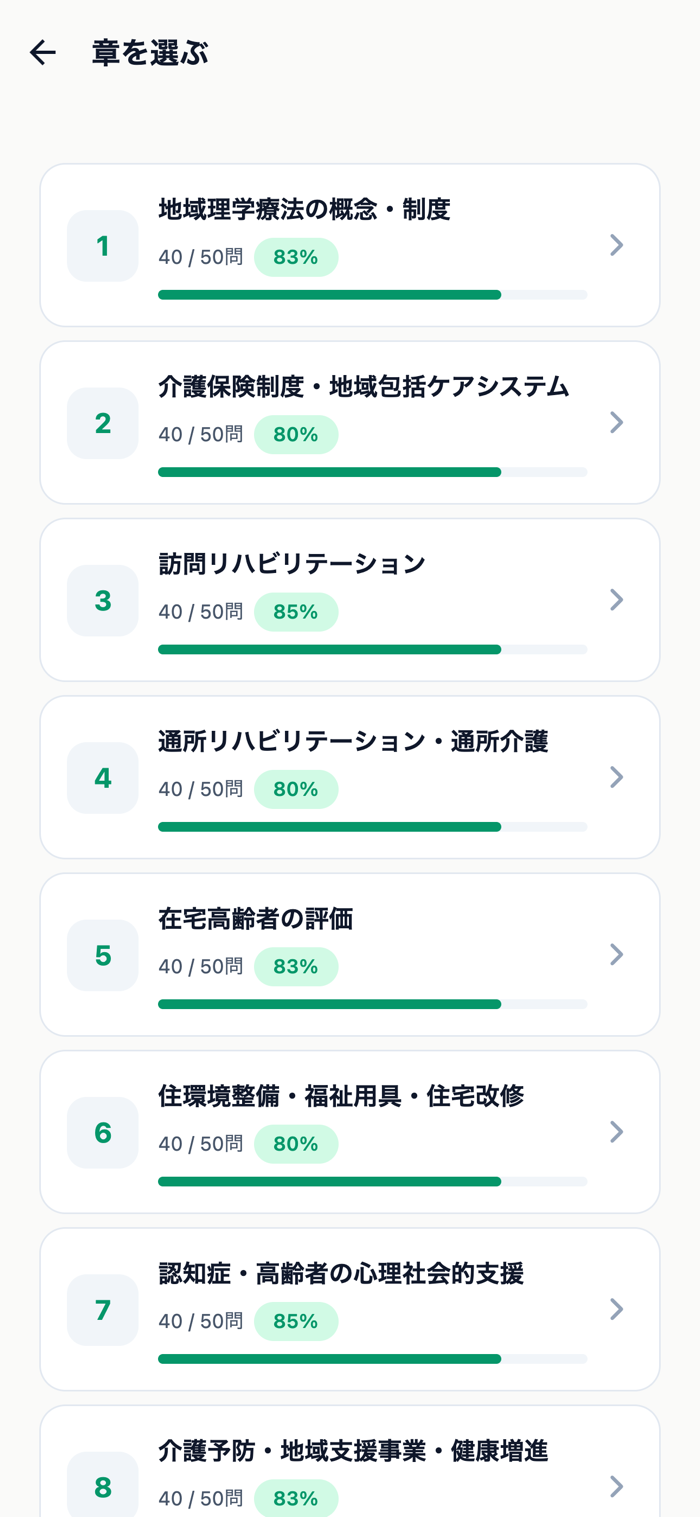Select chapter number 8 badge
Viewport: 700px width, 1517px height.
coord(103,1486)
